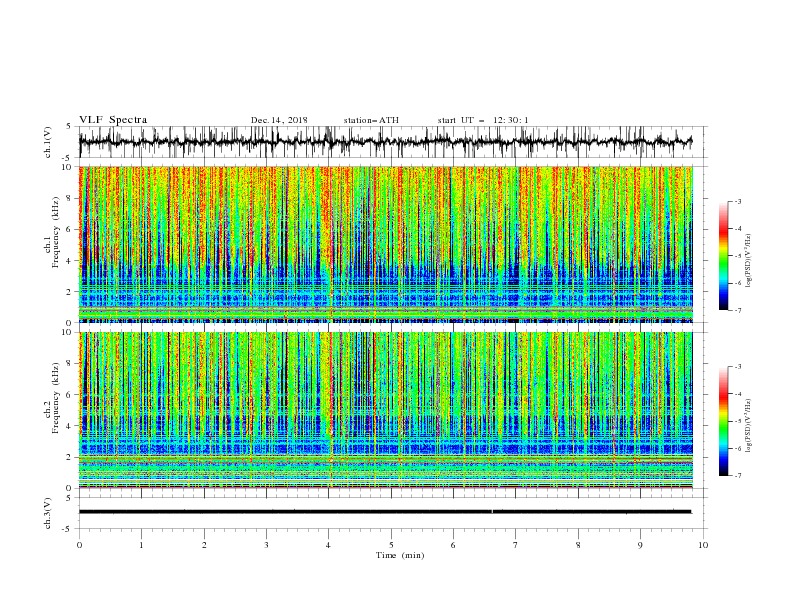Click the "10" kHz tick on ch.2 spectrogram

pyautogui.click(x=67, y=332)
